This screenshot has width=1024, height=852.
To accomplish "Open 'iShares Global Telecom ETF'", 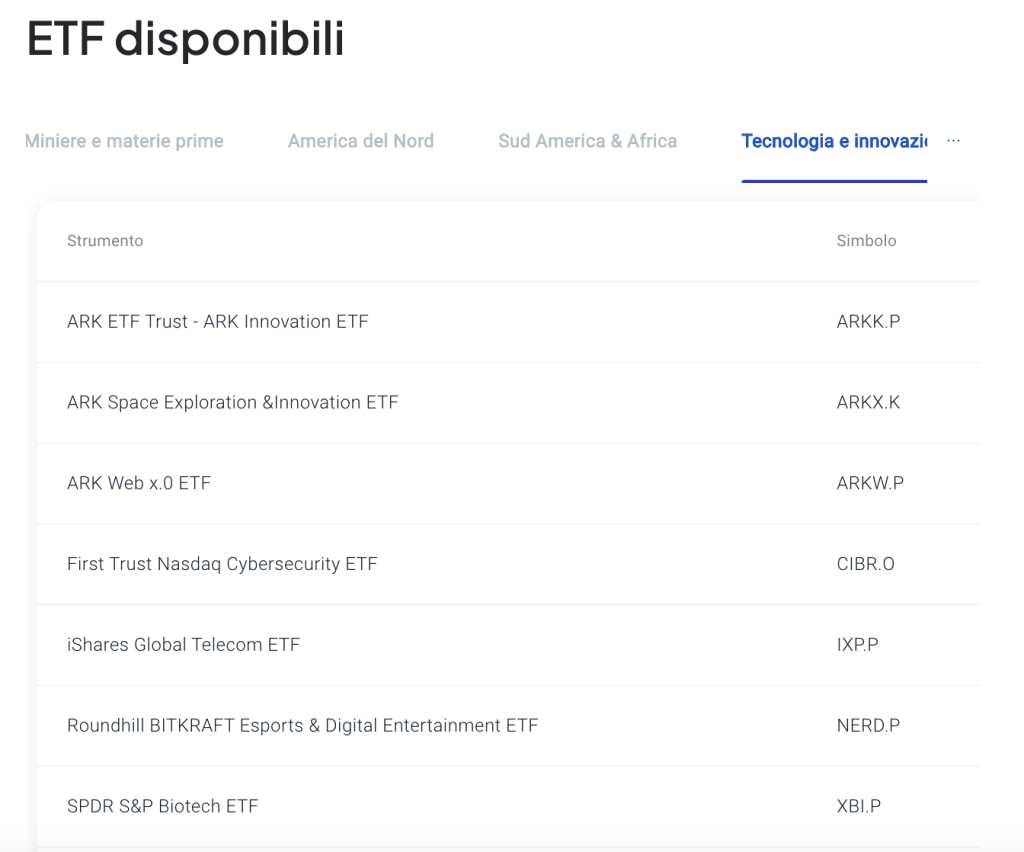I will 183,645.
